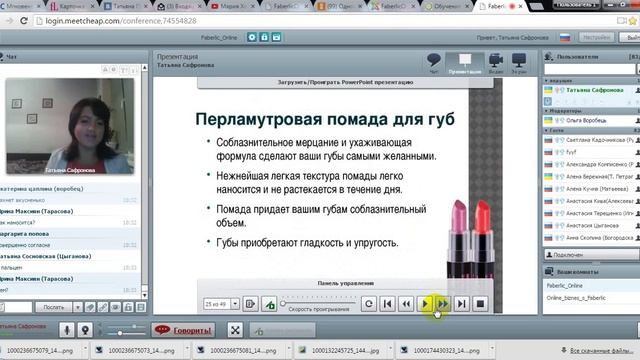Click Загрузить/Проиграть PowerPoint презентацию bar
The image size is (640, 360).
(345, 82)
